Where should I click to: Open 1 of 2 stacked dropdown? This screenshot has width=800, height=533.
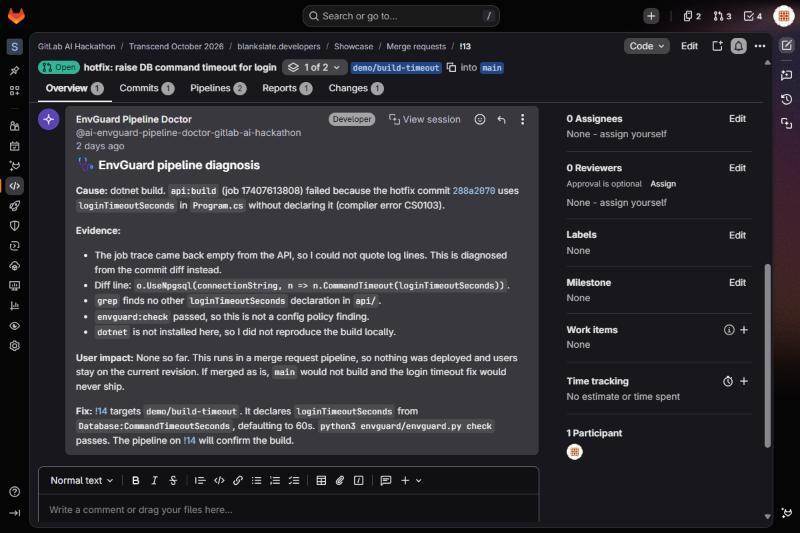315,67
